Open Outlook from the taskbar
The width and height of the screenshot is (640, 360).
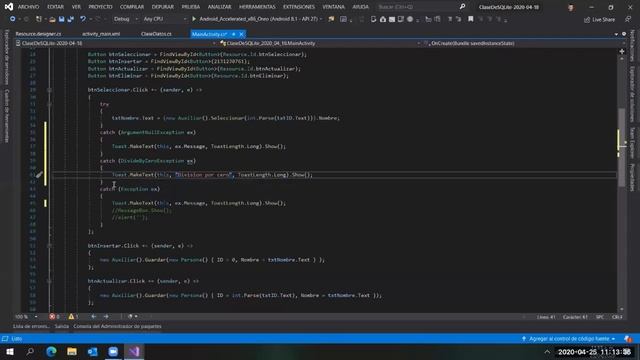pyautogui.click(x=93, y=352)
